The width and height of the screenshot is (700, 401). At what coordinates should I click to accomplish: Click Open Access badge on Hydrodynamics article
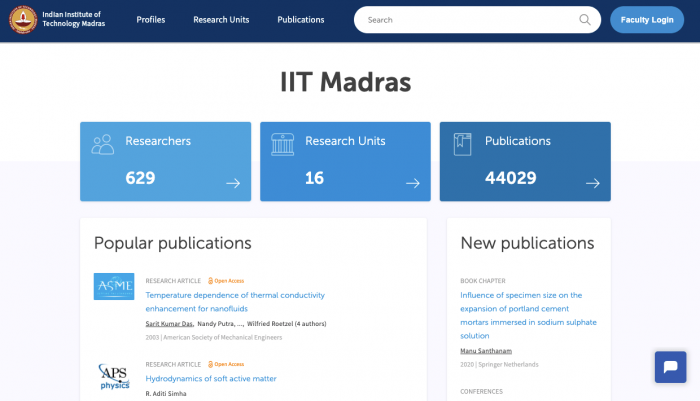(226, 364)
